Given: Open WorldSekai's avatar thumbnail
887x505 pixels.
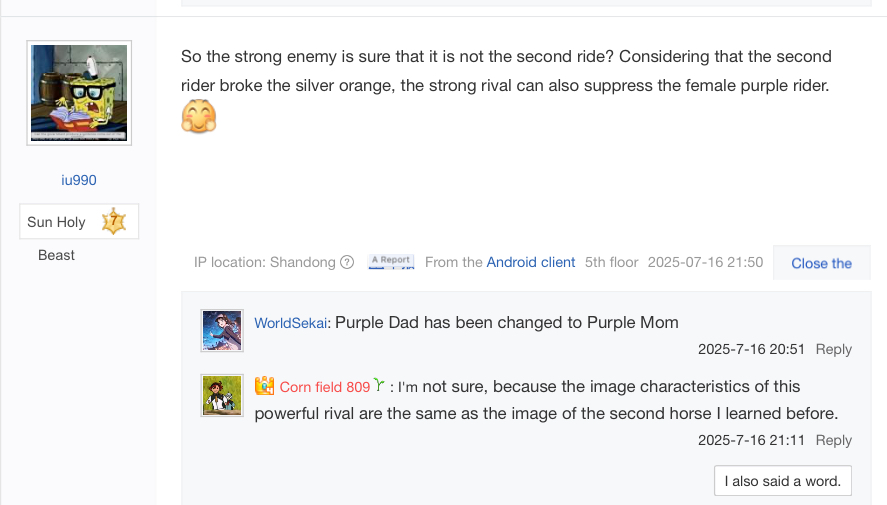Looking at the screenshot, I should pos(222,330).
